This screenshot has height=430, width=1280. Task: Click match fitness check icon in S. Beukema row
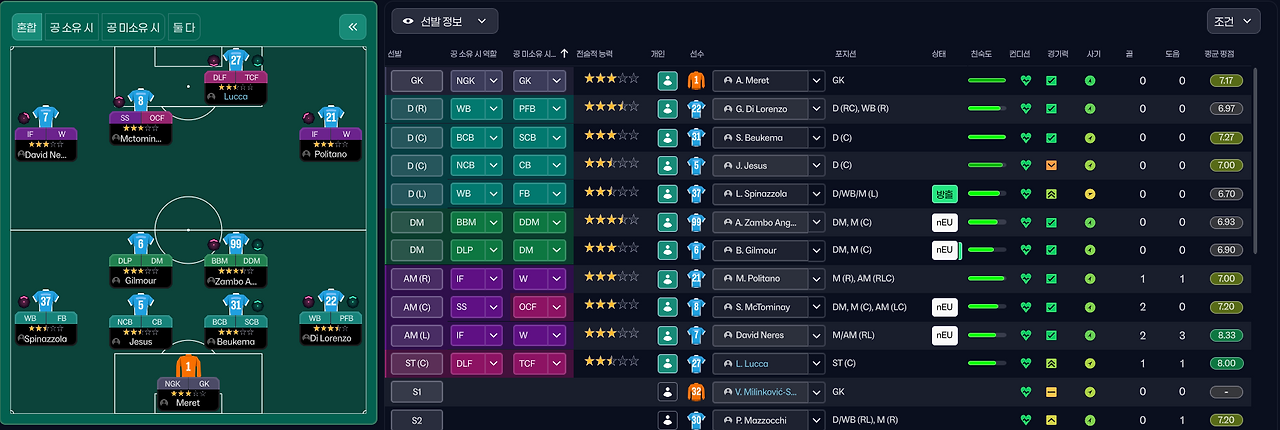pos(1051,137)
